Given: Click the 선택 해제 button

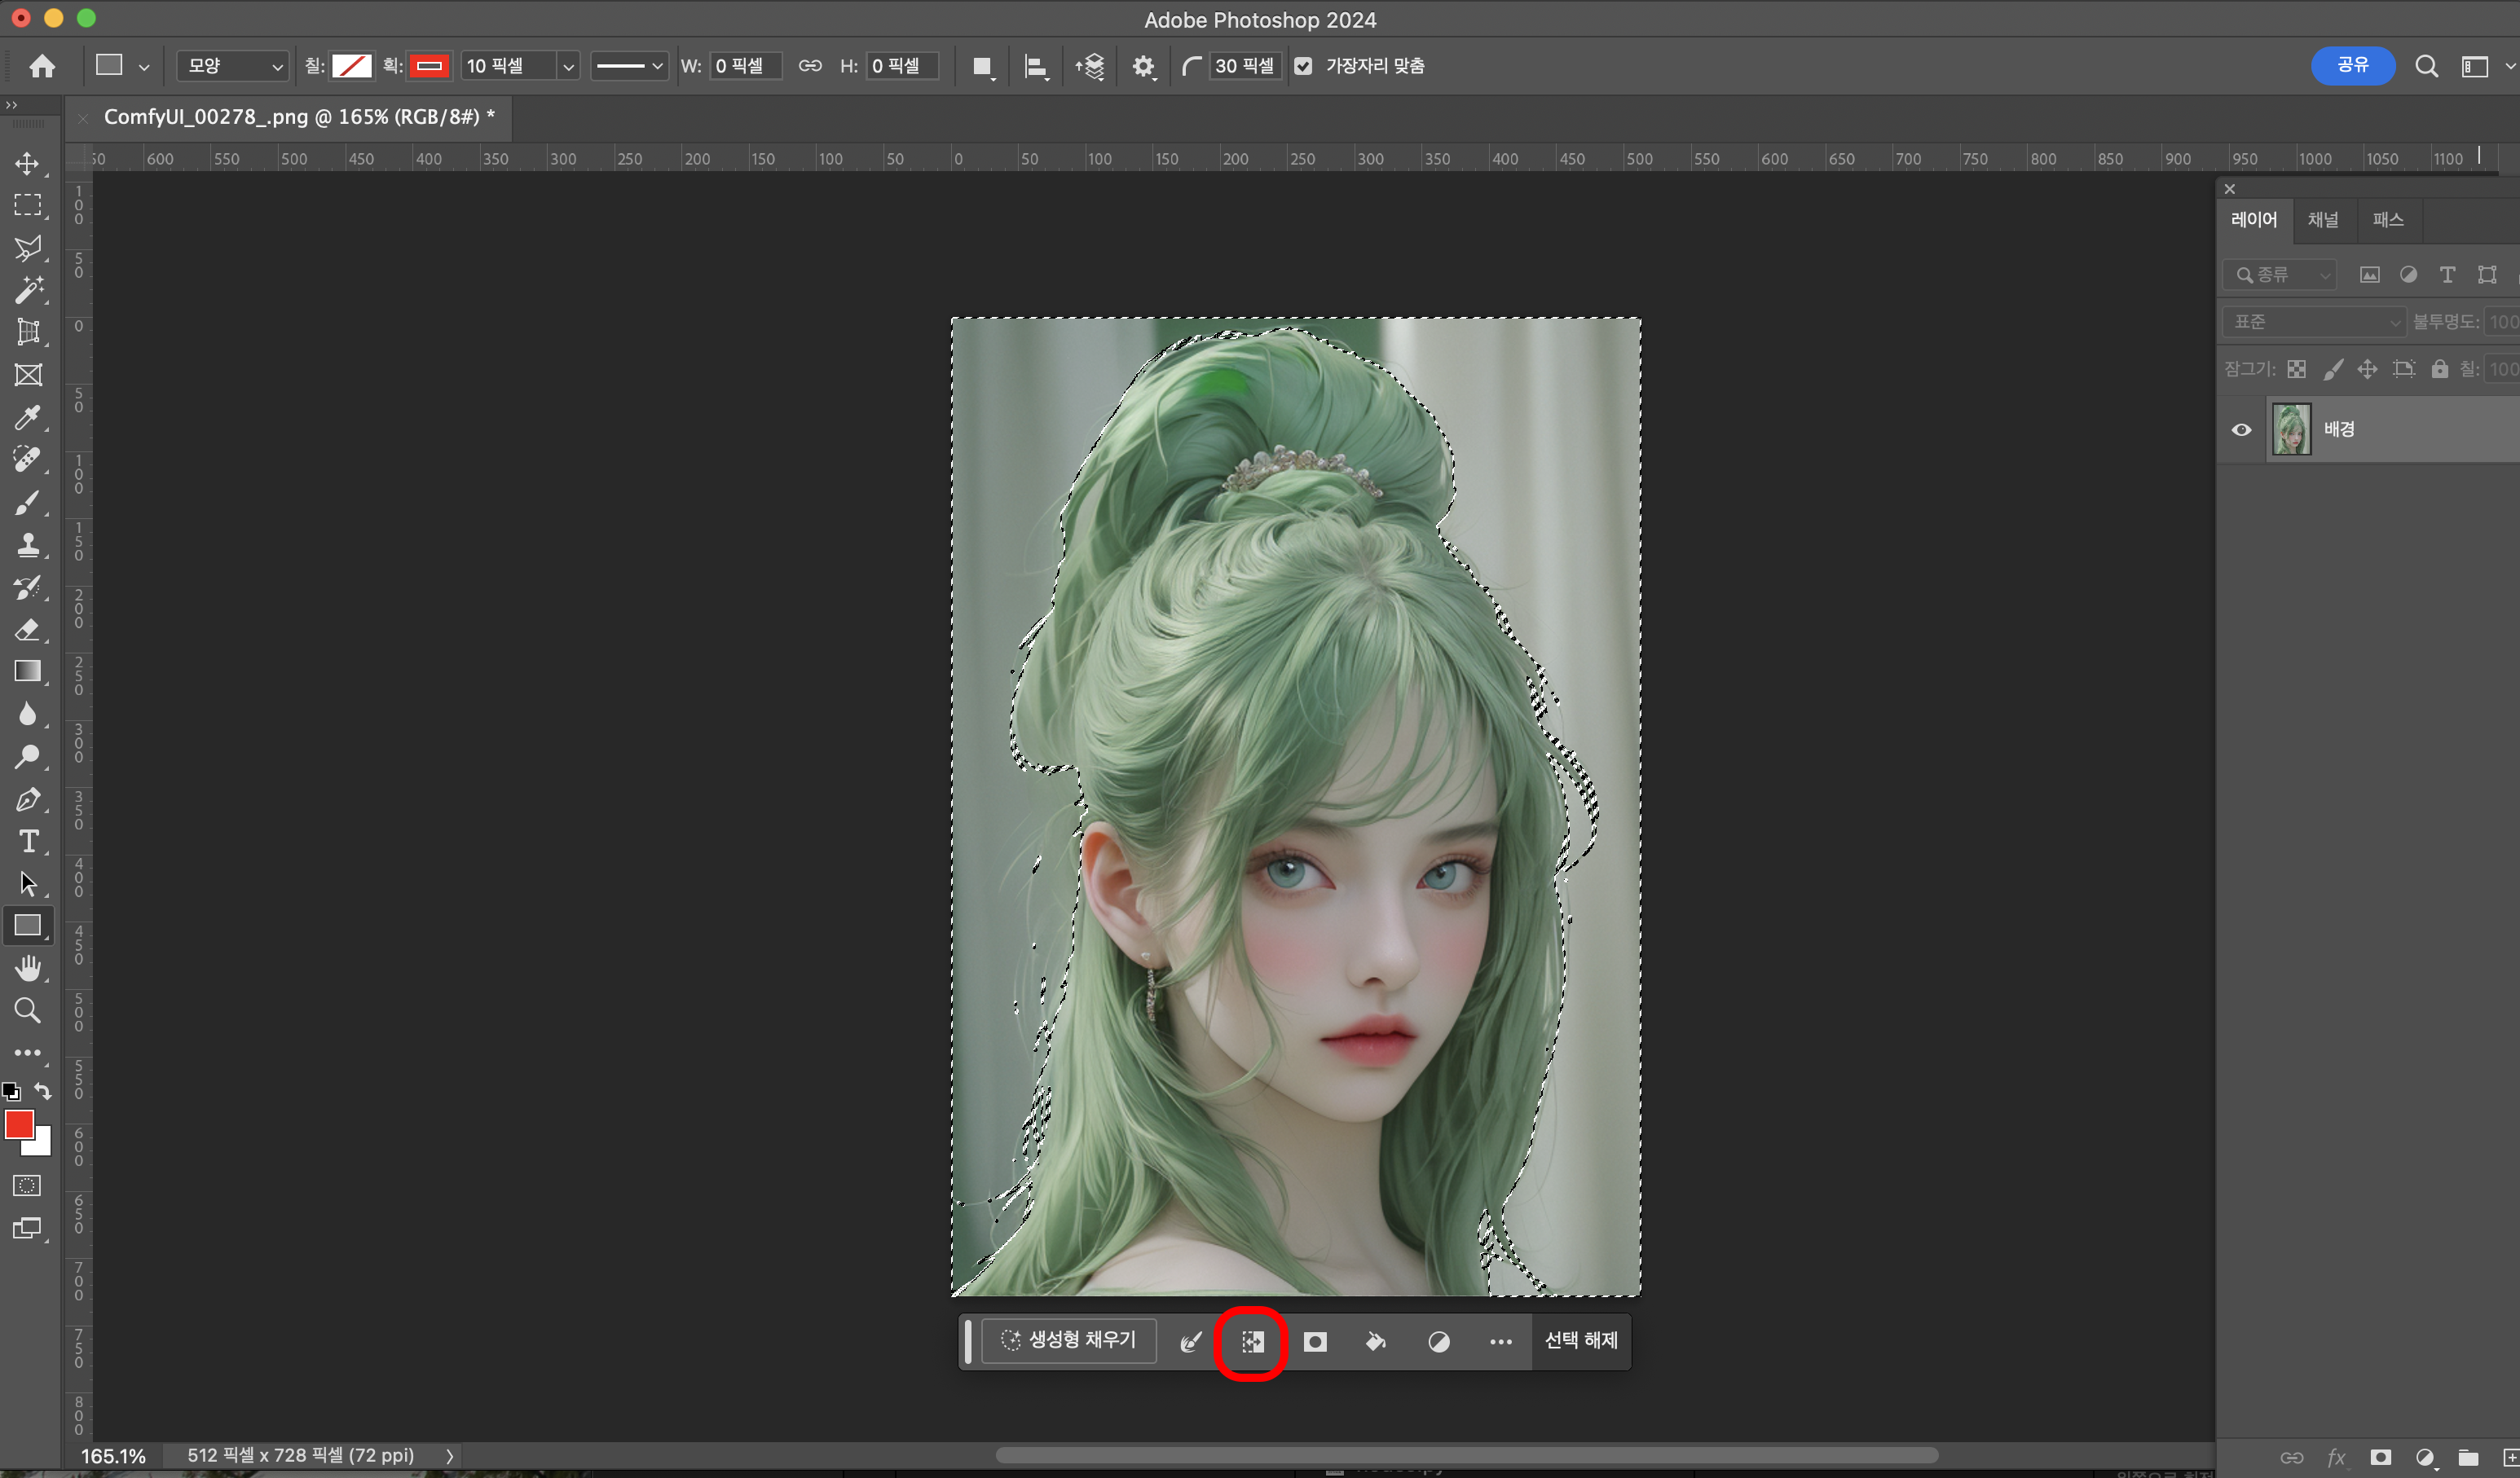Looking at the screenshot, I should click(1580, 1340).
